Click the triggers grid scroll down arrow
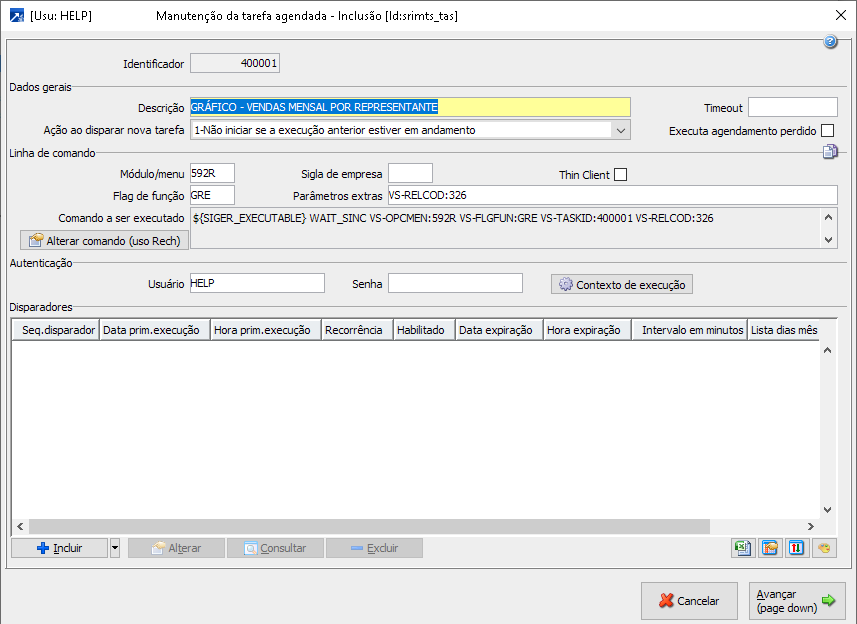The height and width of the screenshot is (624, 857). (x=827, y=510)
